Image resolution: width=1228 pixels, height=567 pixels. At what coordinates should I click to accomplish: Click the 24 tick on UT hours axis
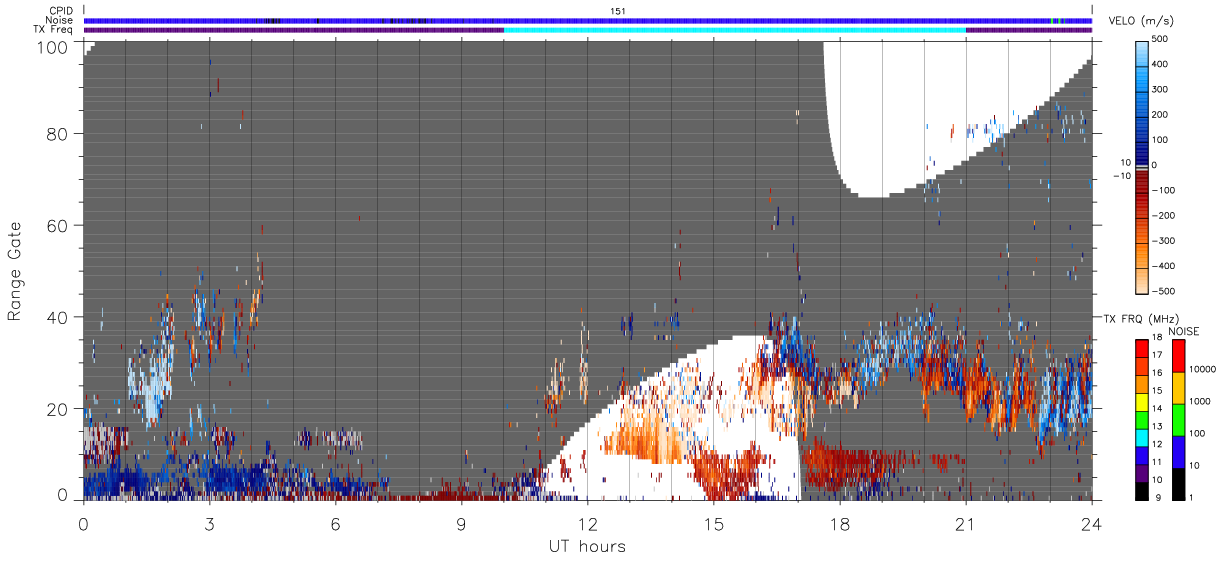[x=1091, y=524]
